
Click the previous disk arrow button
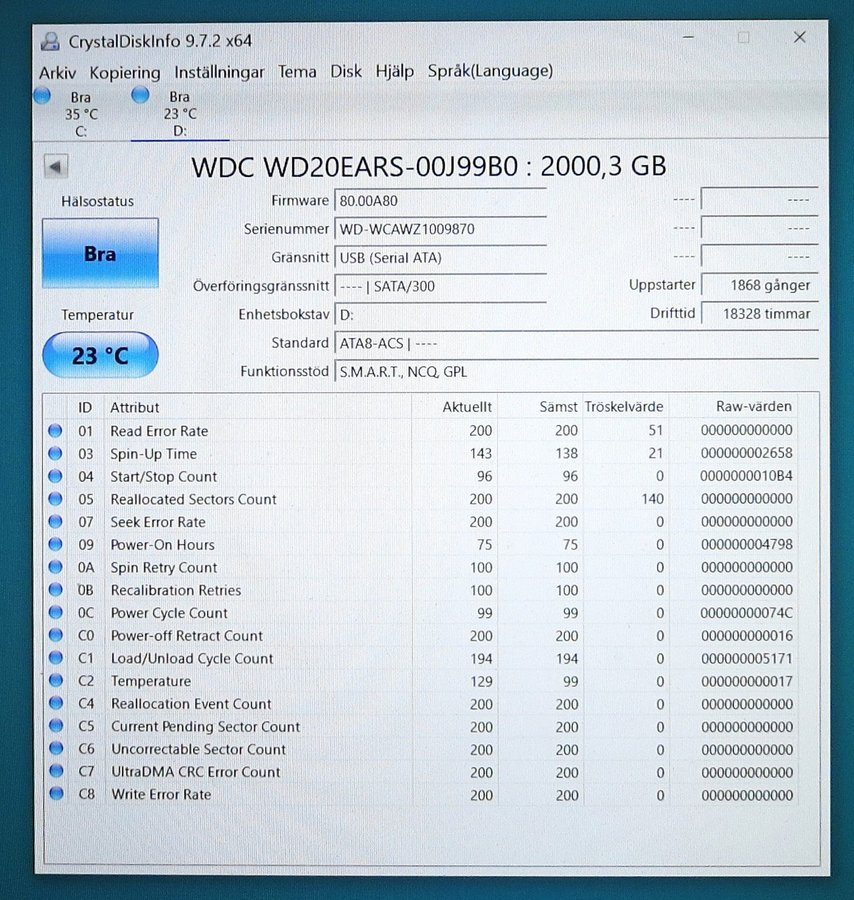point(56,167)
